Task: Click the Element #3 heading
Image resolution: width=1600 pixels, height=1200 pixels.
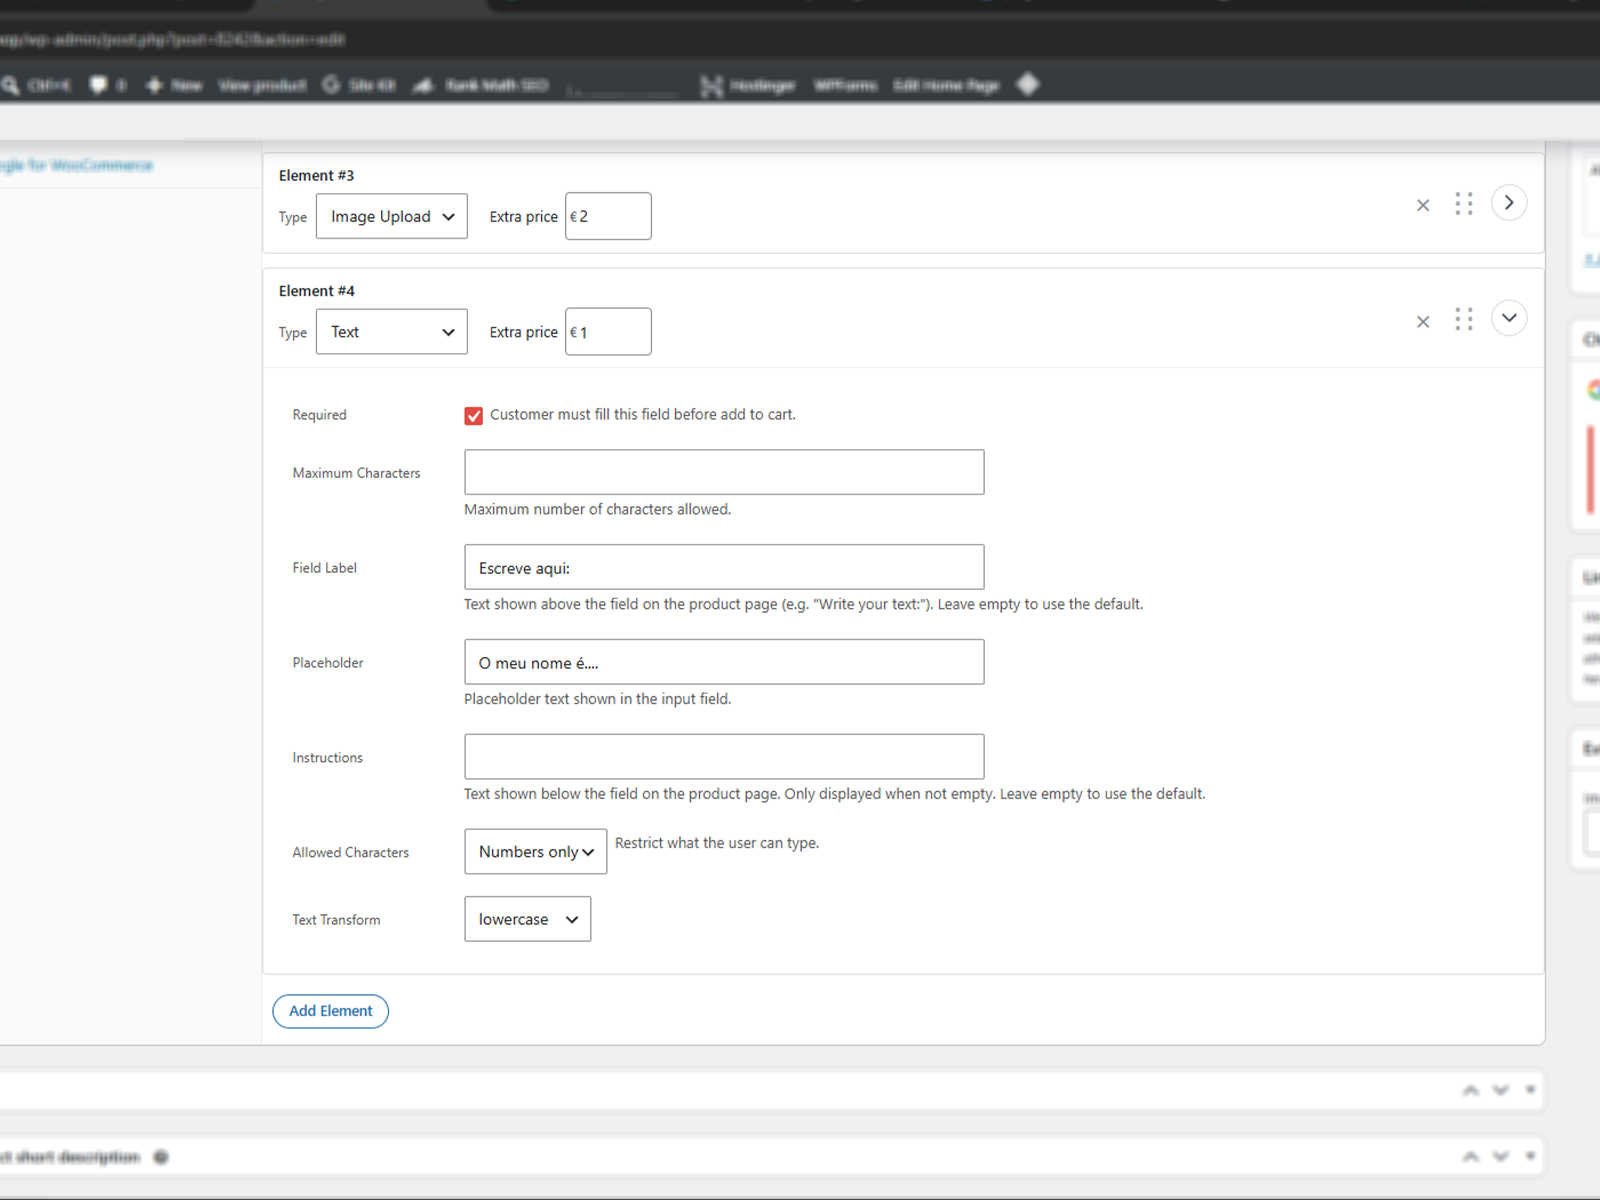Action: (316, 175)
